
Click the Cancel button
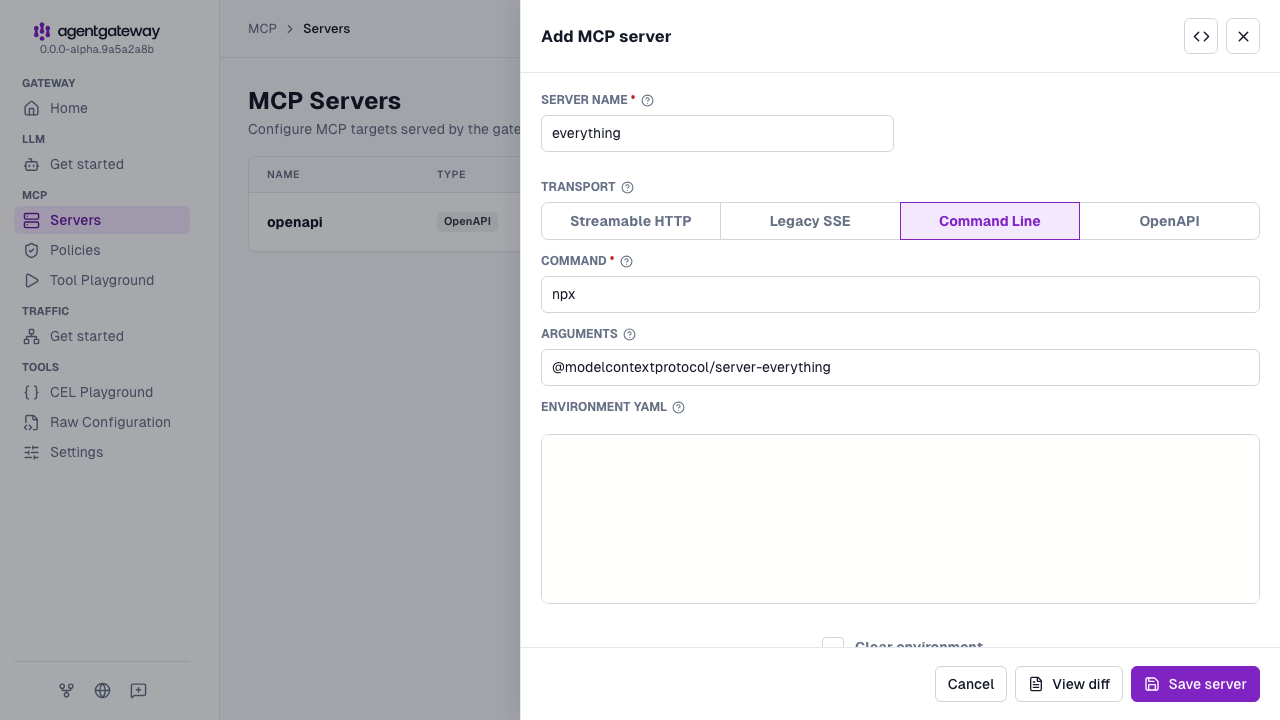971,684
